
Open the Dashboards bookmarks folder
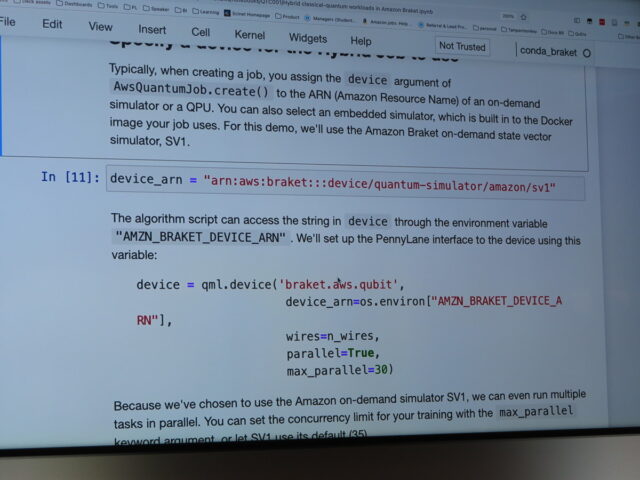[74, 4]
